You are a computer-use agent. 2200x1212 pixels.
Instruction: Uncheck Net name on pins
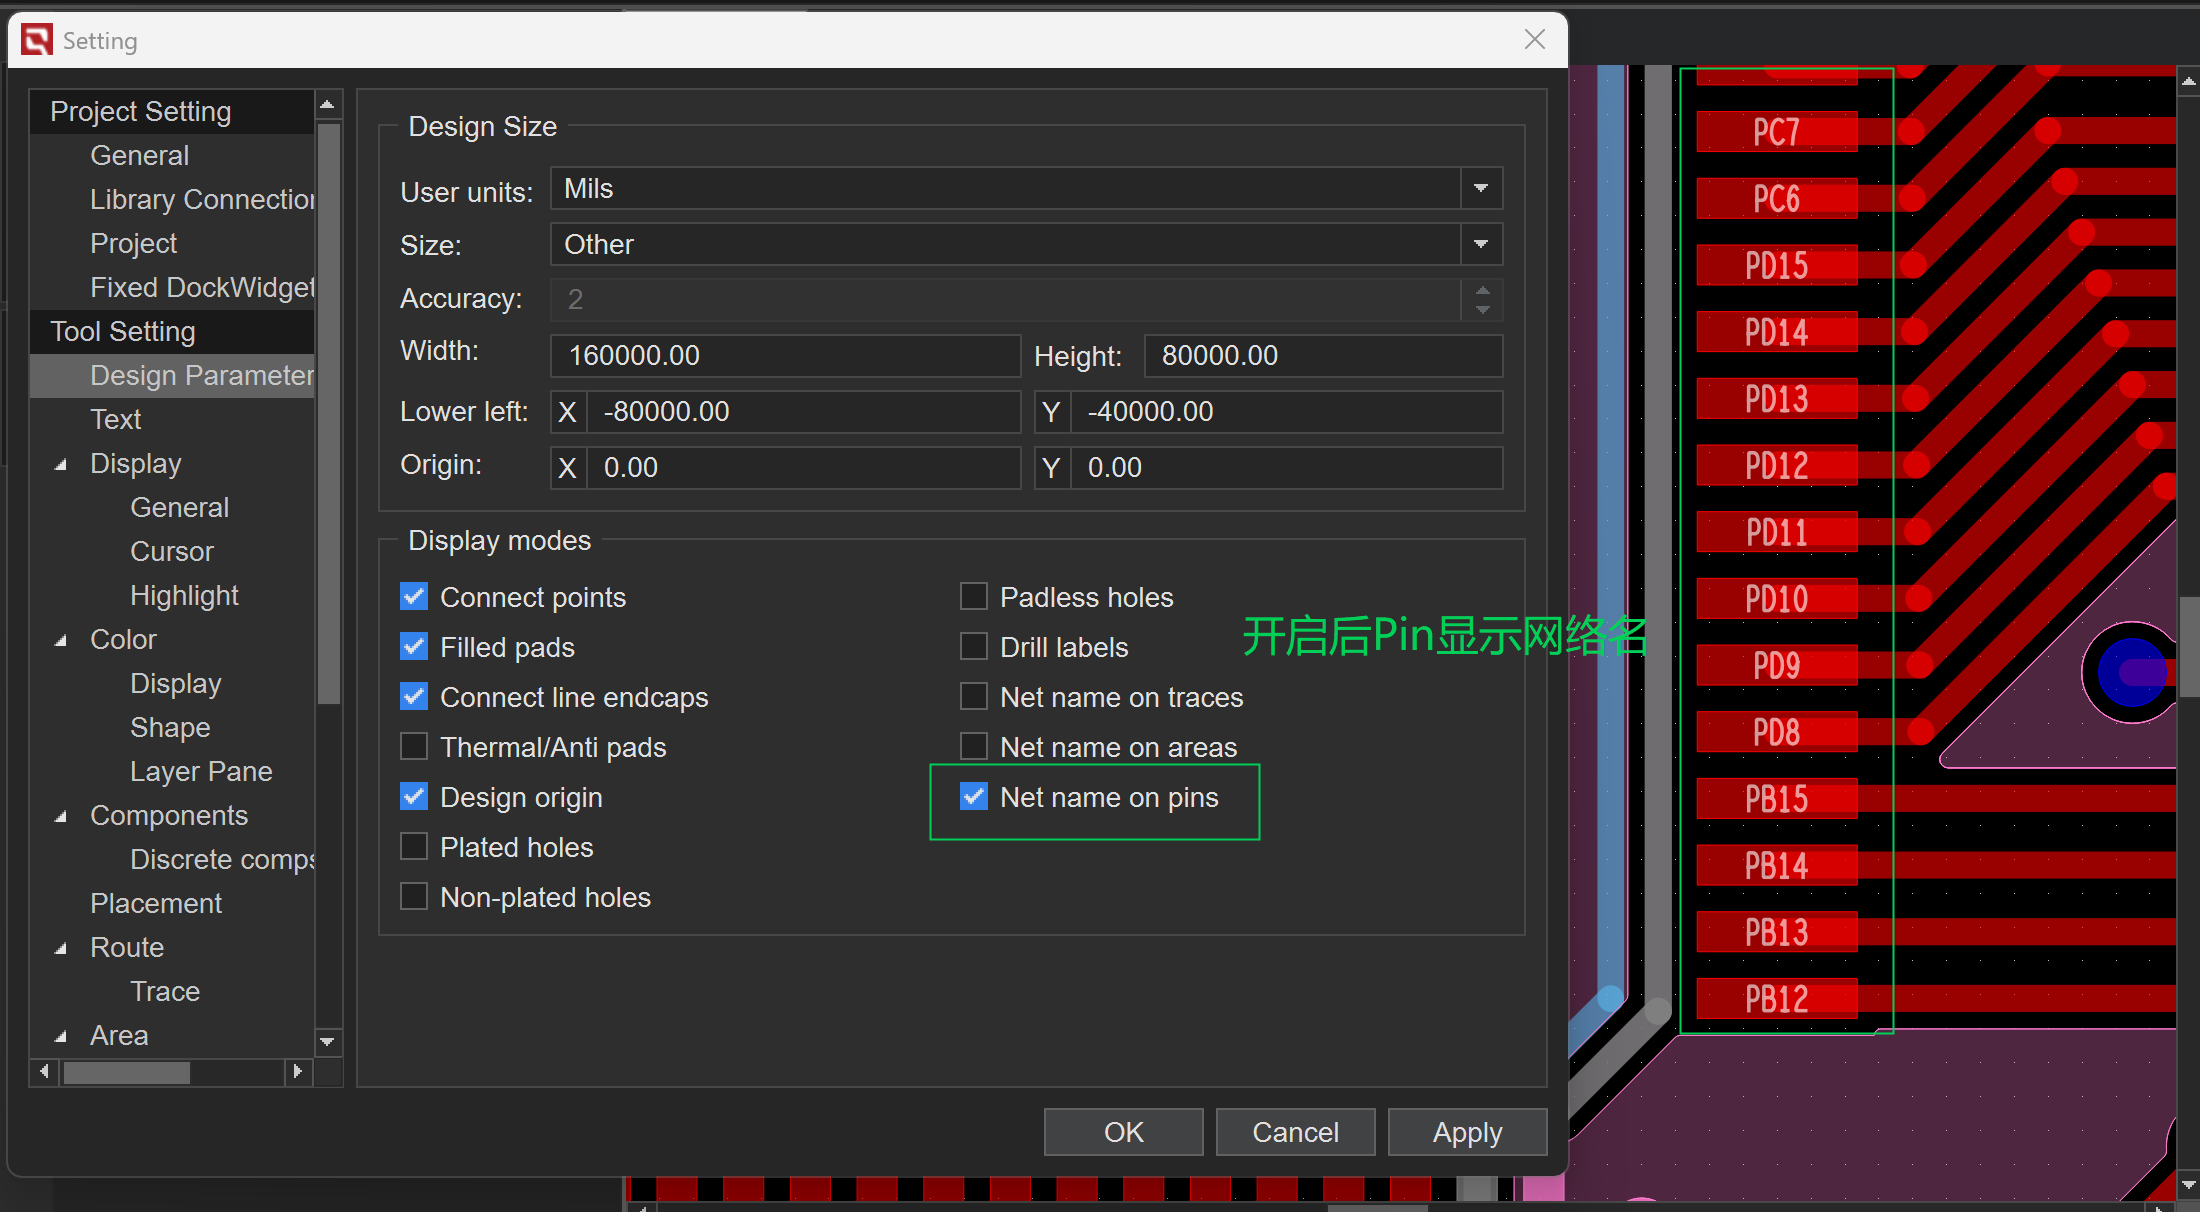[974, 797]
